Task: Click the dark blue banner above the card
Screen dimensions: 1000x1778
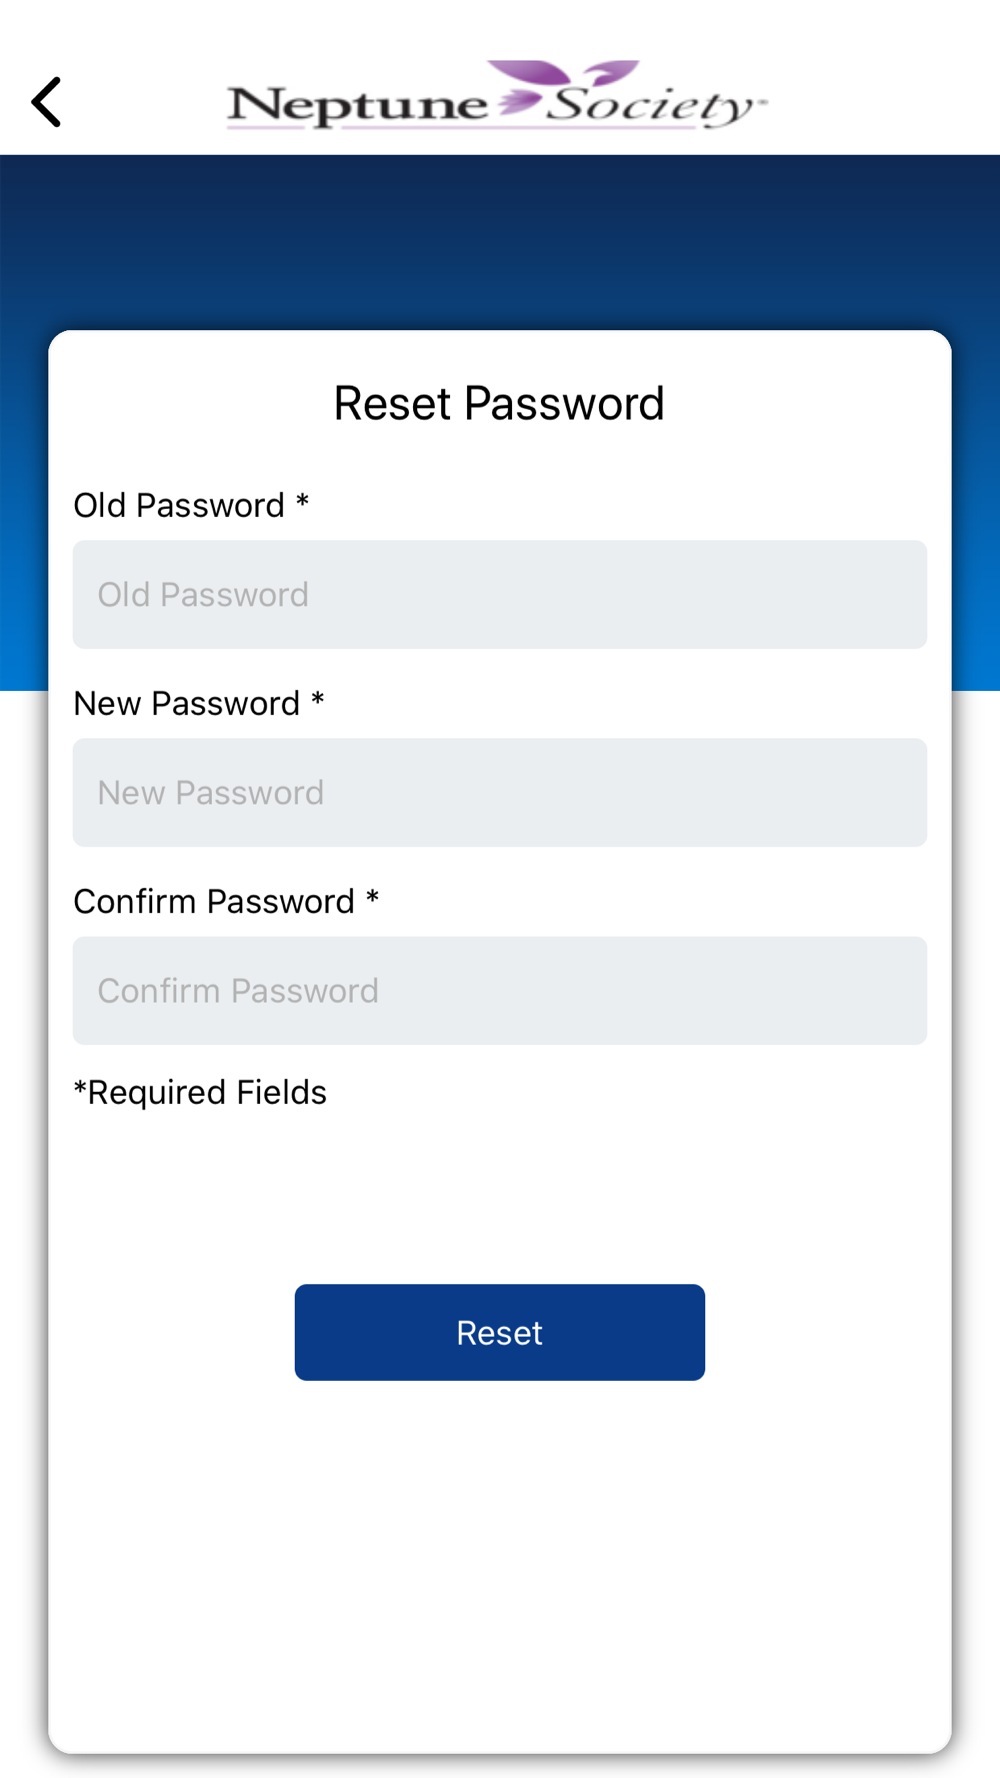Action: (500, 242)
